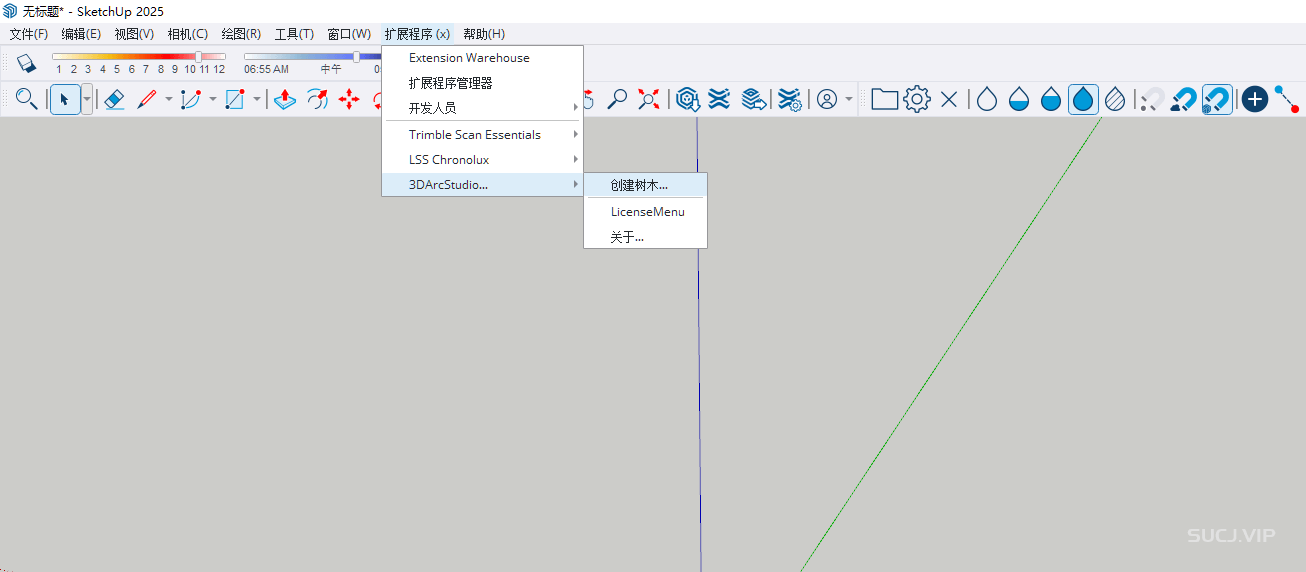Expand the Pencil line tool dropdown
This screenshot has height=572, width=1306.
pos(169,99)
